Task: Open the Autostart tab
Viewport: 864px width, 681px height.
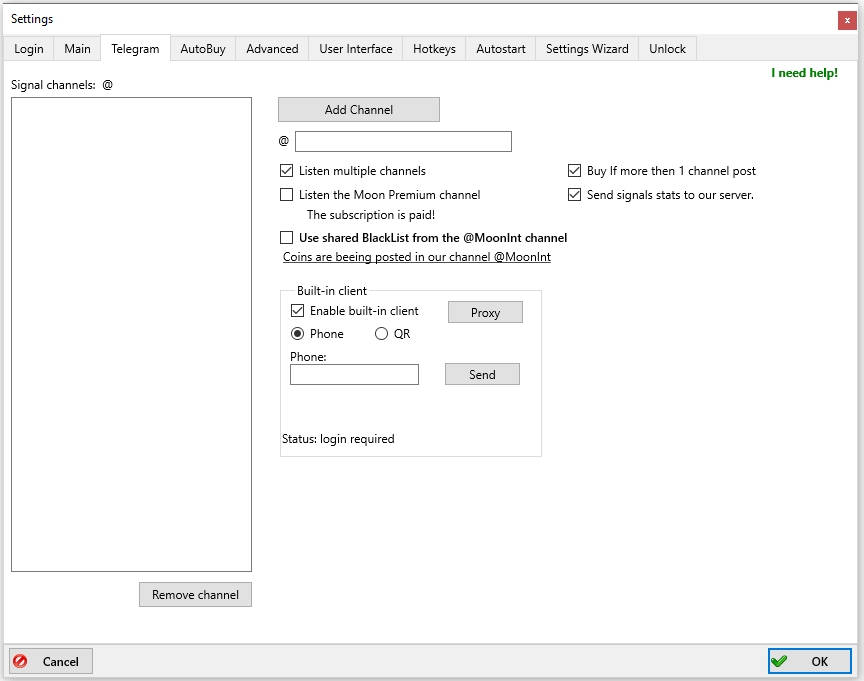Action: tap(500, 49)
